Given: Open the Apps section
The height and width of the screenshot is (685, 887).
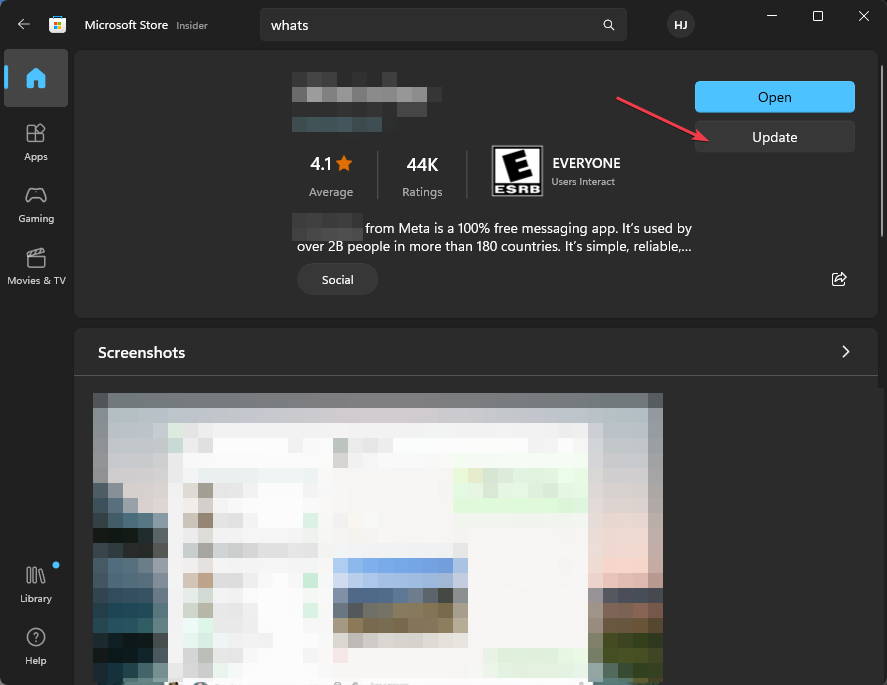Looking at the screenshot, I should click(36, 143).
